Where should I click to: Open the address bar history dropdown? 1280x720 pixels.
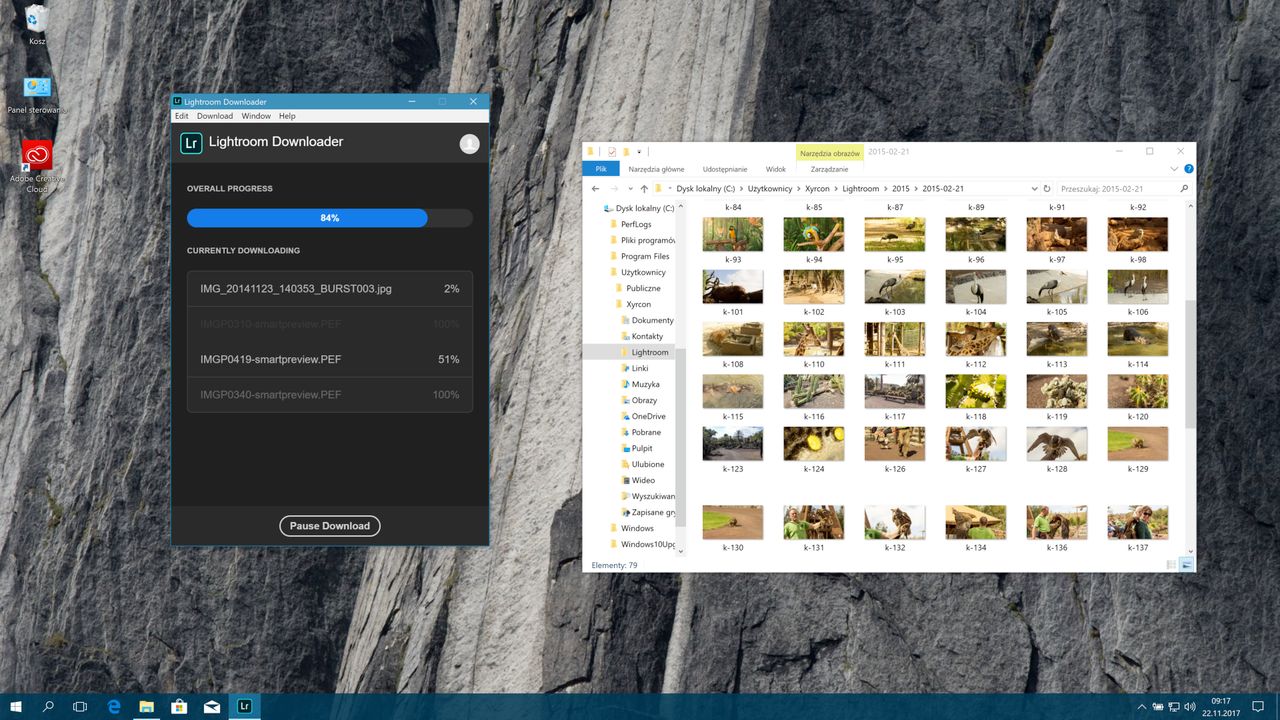coord(1034,188)
